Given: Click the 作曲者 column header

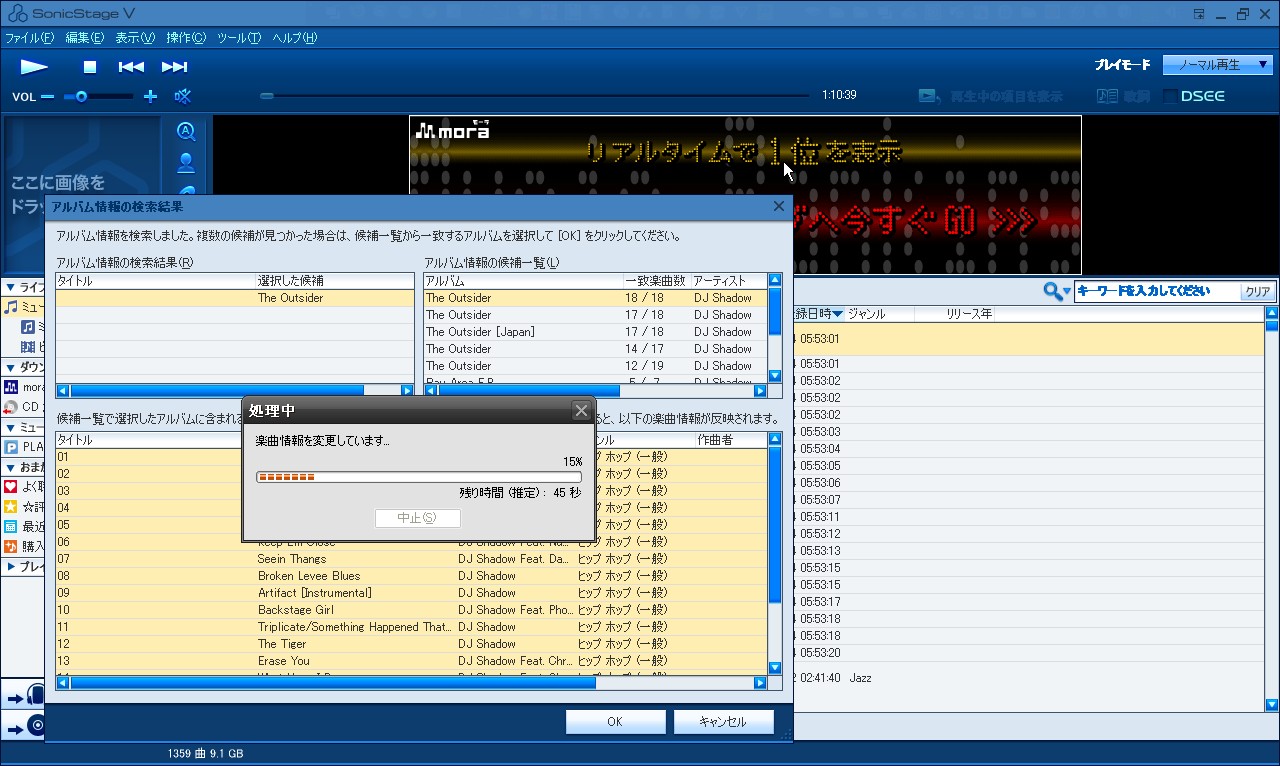Looking at the screenshot, I should [731, 440].
